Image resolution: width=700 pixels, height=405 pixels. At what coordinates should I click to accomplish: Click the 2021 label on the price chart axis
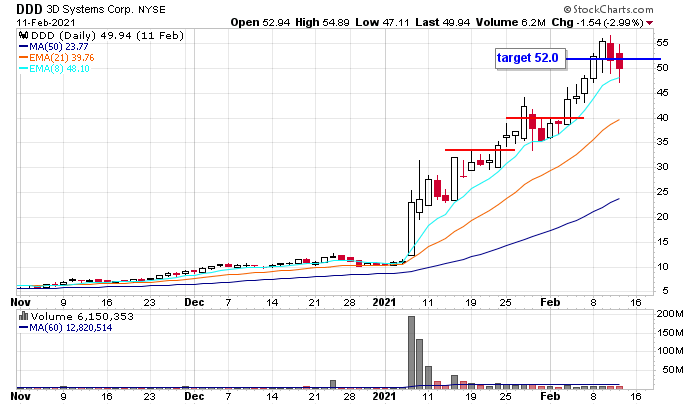(384, 302)
